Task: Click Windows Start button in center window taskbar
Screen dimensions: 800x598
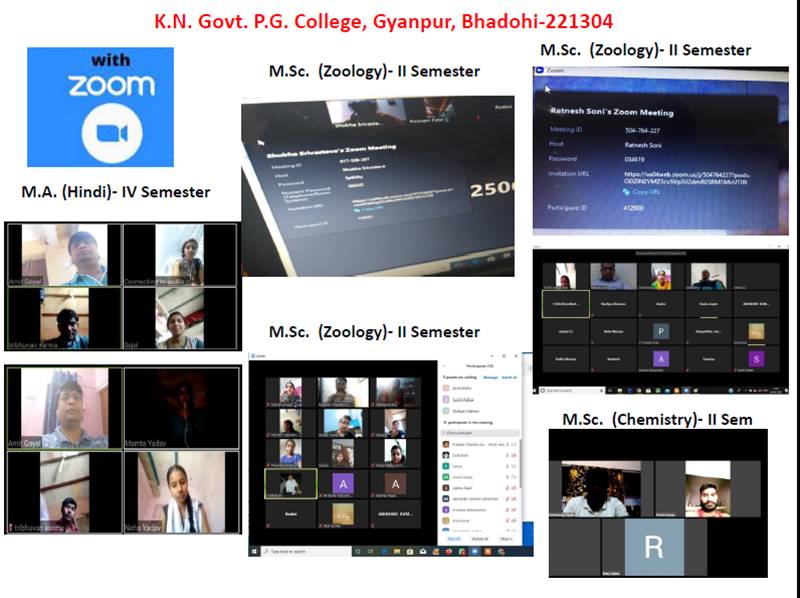Action: [x=254, y=551]
